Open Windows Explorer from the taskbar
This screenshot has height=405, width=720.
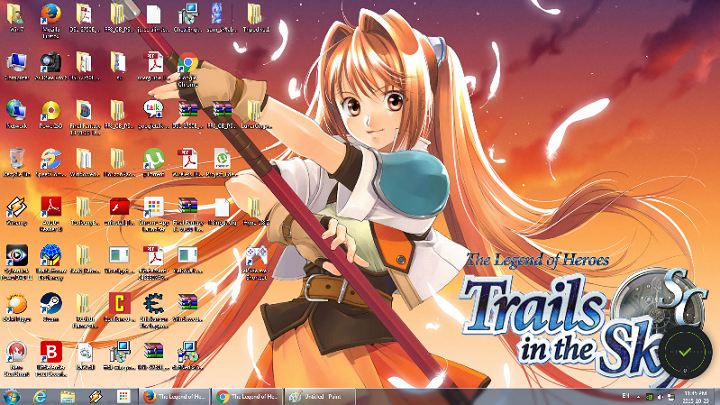pyautogui.click(x=68, y=397)
